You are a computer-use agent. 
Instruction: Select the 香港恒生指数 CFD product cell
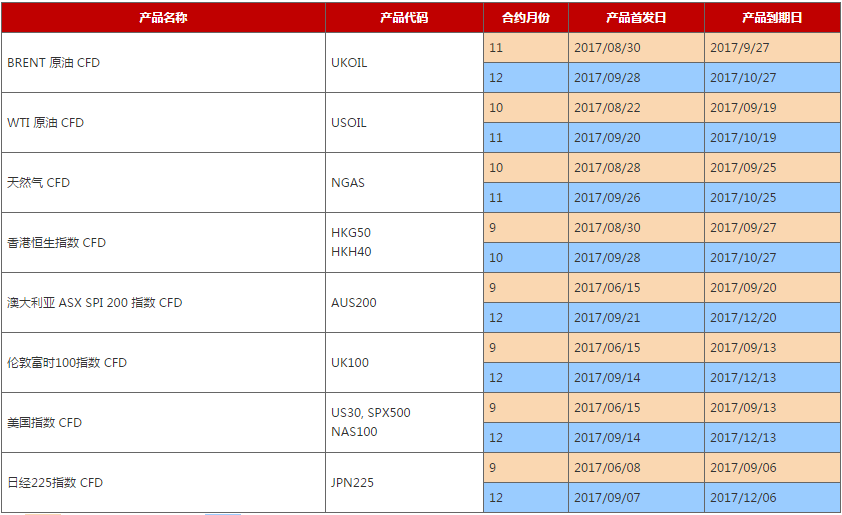pos(57,243)
